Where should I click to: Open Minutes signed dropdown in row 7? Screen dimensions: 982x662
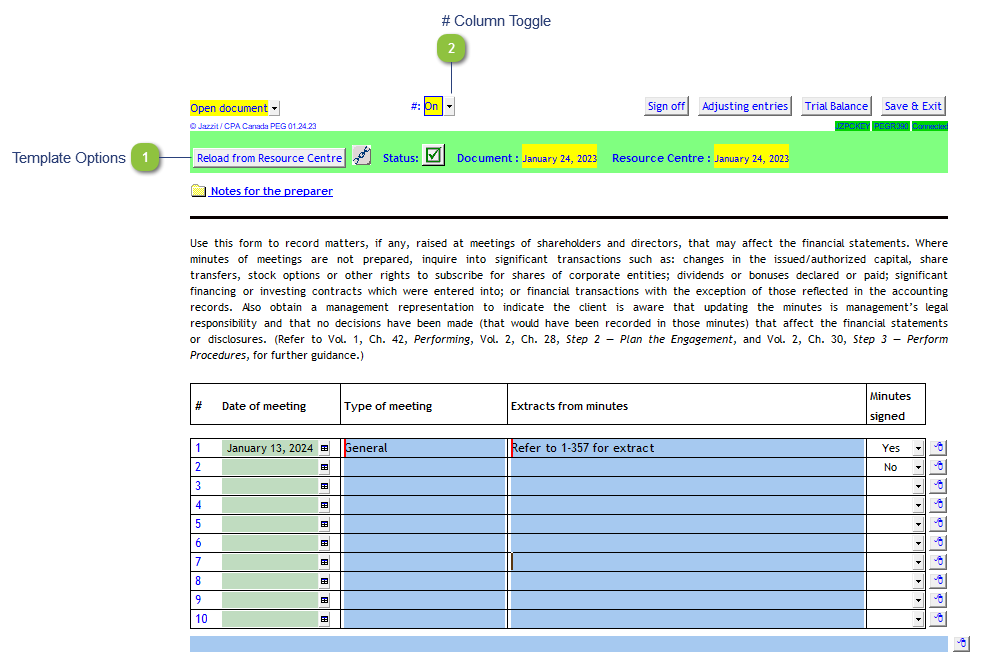[x=918, y=562]
